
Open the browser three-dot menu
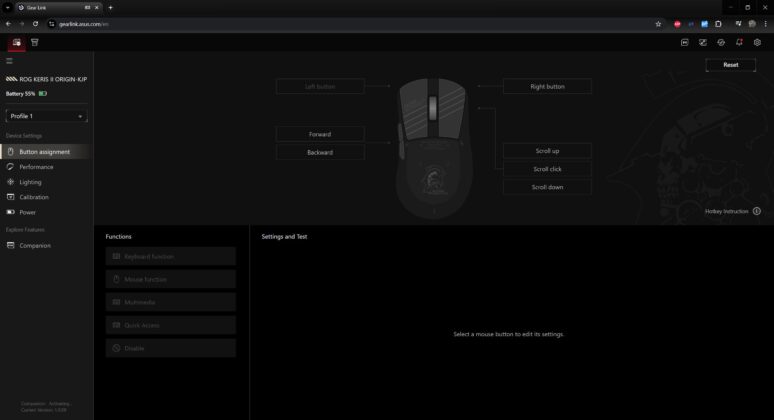(x=766, y=24)
